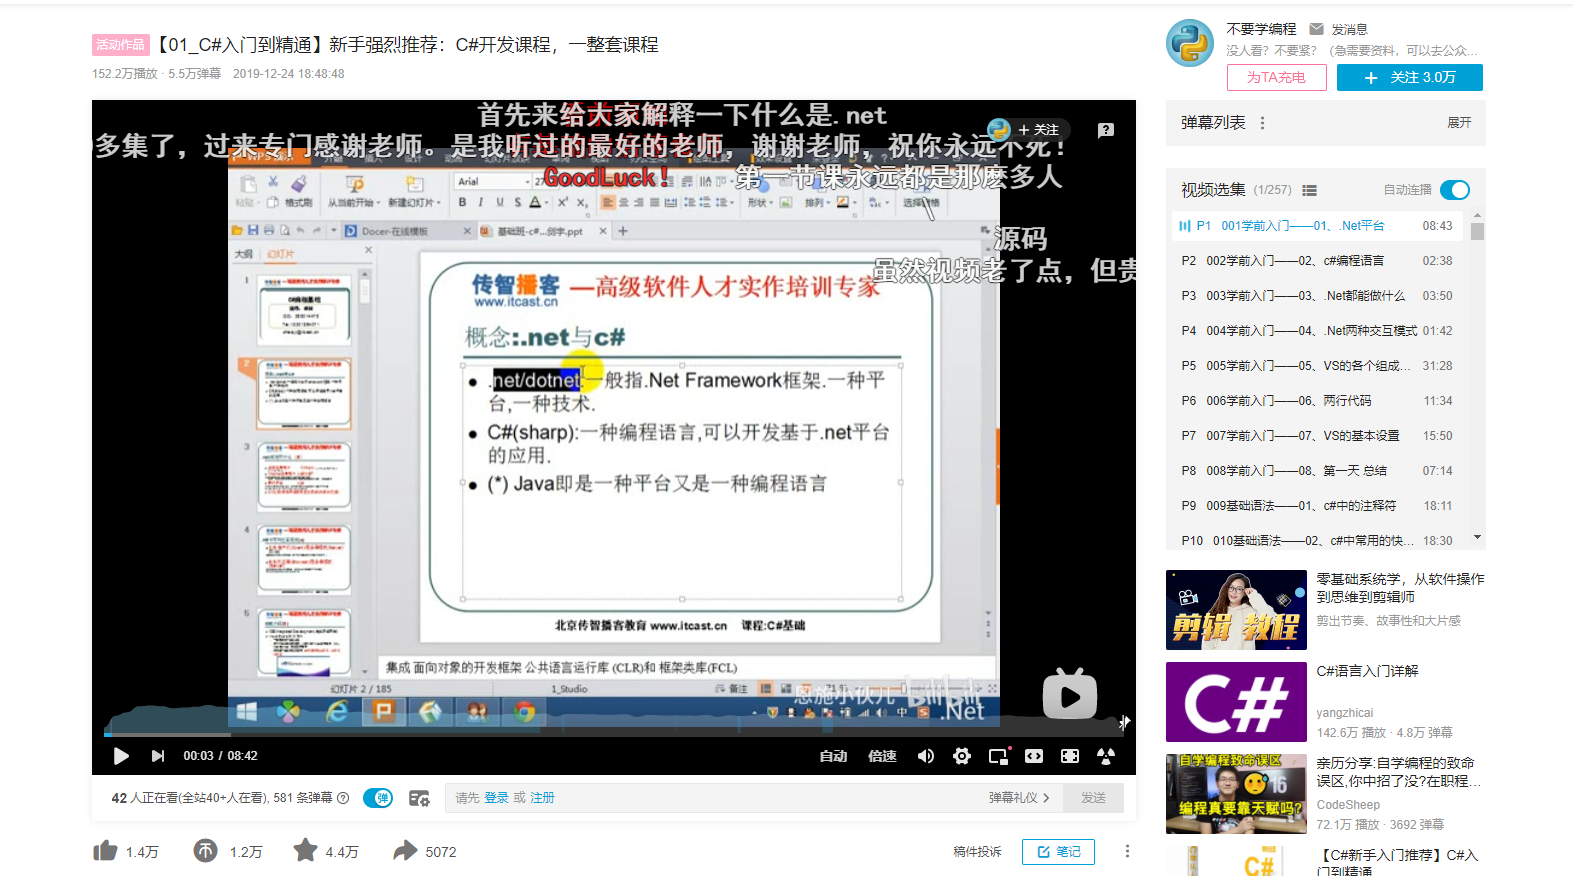Select episode P5 VS的各个组成
Screen dimensions: 1573x876
[x=1317, y=366]
